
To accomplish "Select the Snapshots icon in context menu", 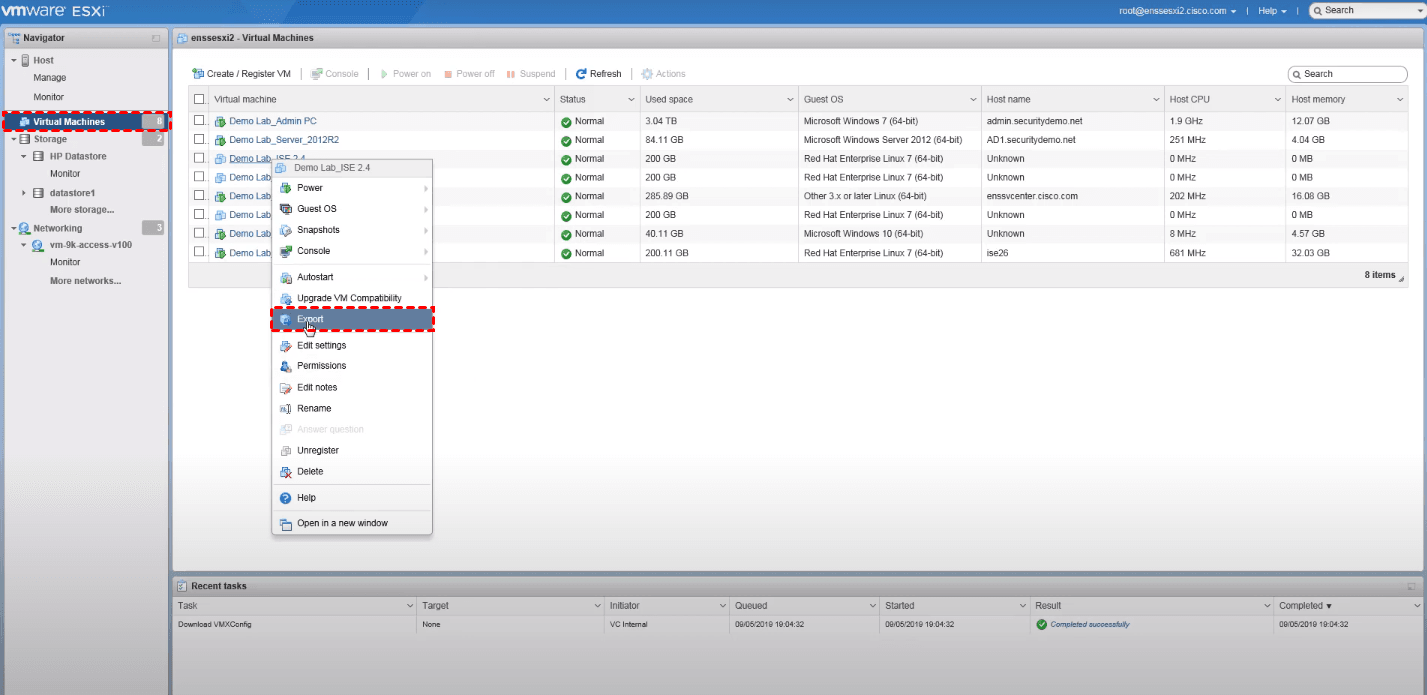I will (286, 230).
